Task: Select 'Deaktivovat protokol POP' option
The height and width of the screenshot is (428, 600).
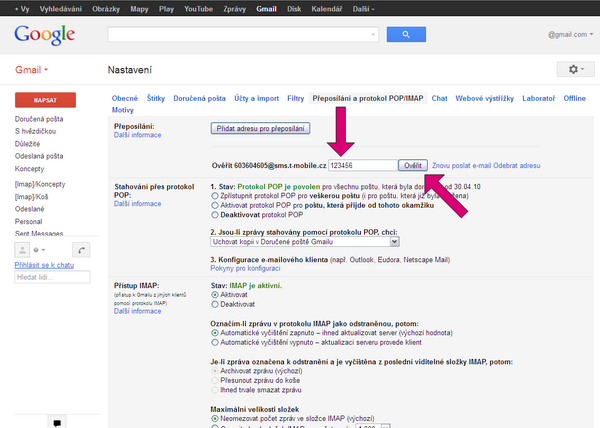Action: (x=215, y=215)
